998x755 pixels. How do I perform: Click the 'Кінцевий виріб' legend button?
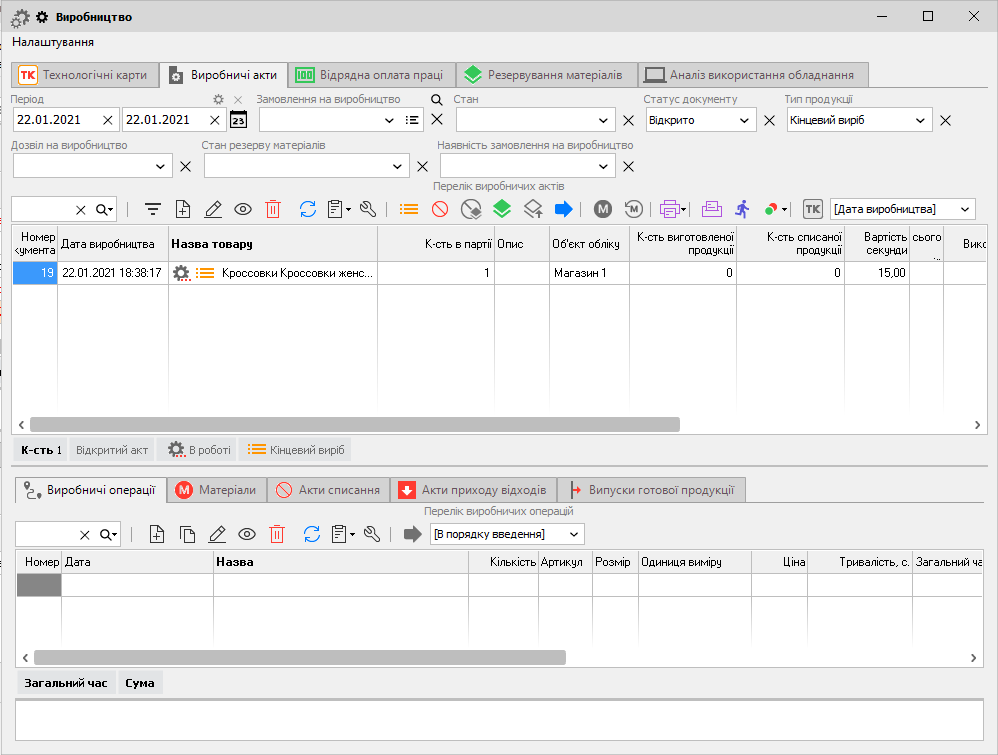click(x=295, y=450)
